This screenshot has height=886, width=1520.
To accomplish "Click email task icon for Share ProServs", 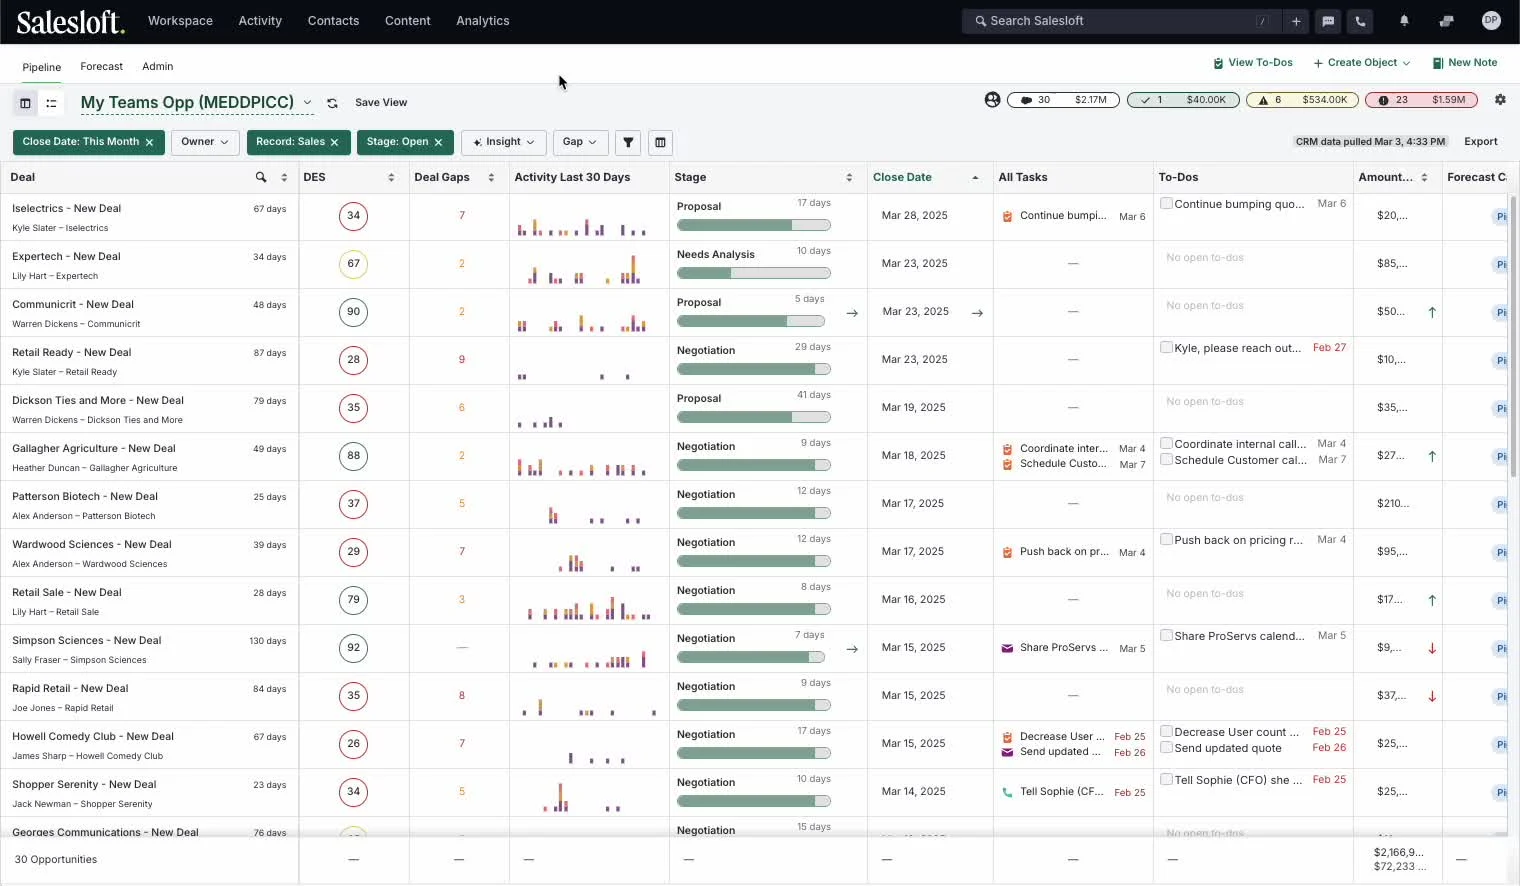I will point(1007,648).
